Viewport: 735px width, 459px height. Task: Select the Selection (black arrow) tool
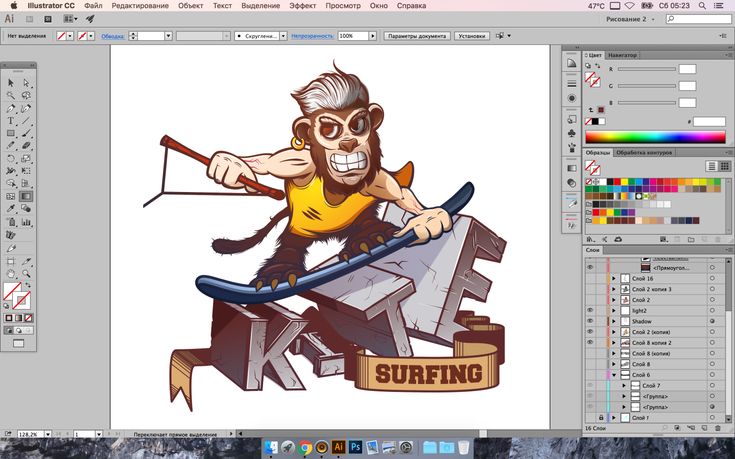point(11,83)
